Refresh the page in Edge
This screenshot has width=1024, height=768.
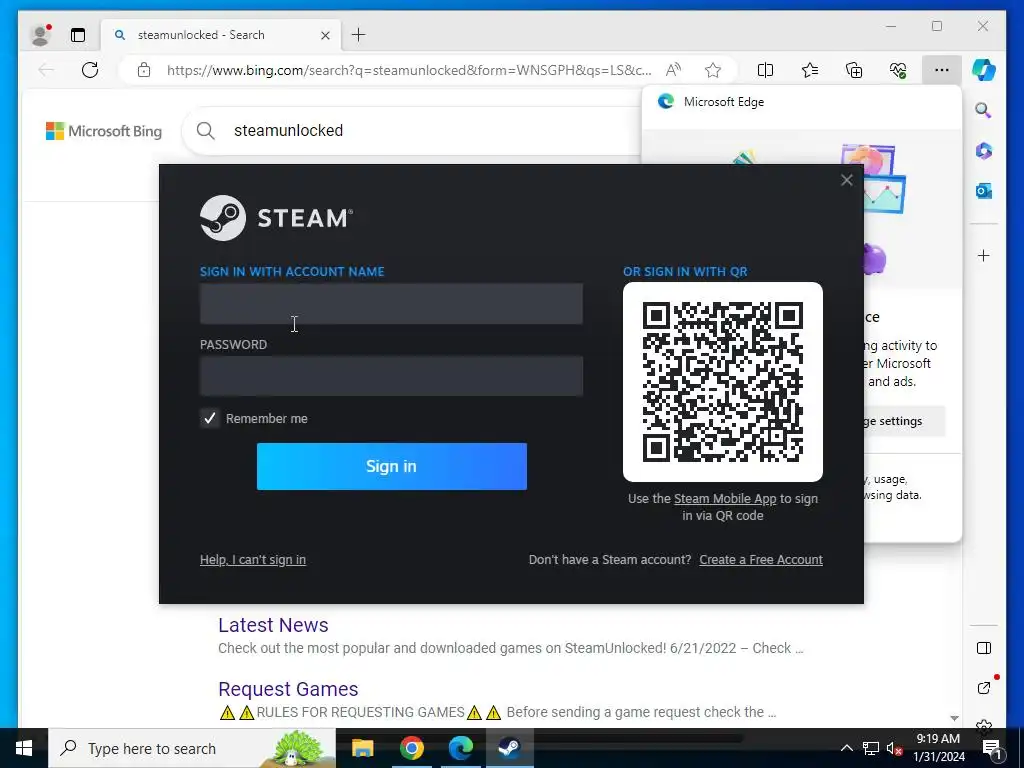click(90, 70)
